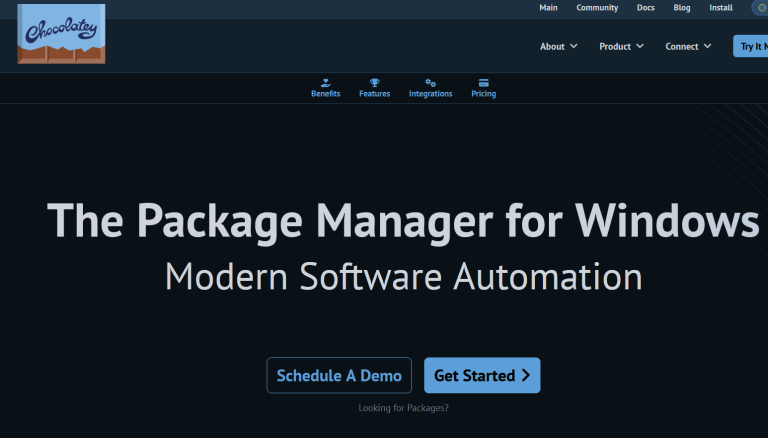Click the Get Started button
The width and height of the screenshot is (768, 438).
[x=482, y=376]
